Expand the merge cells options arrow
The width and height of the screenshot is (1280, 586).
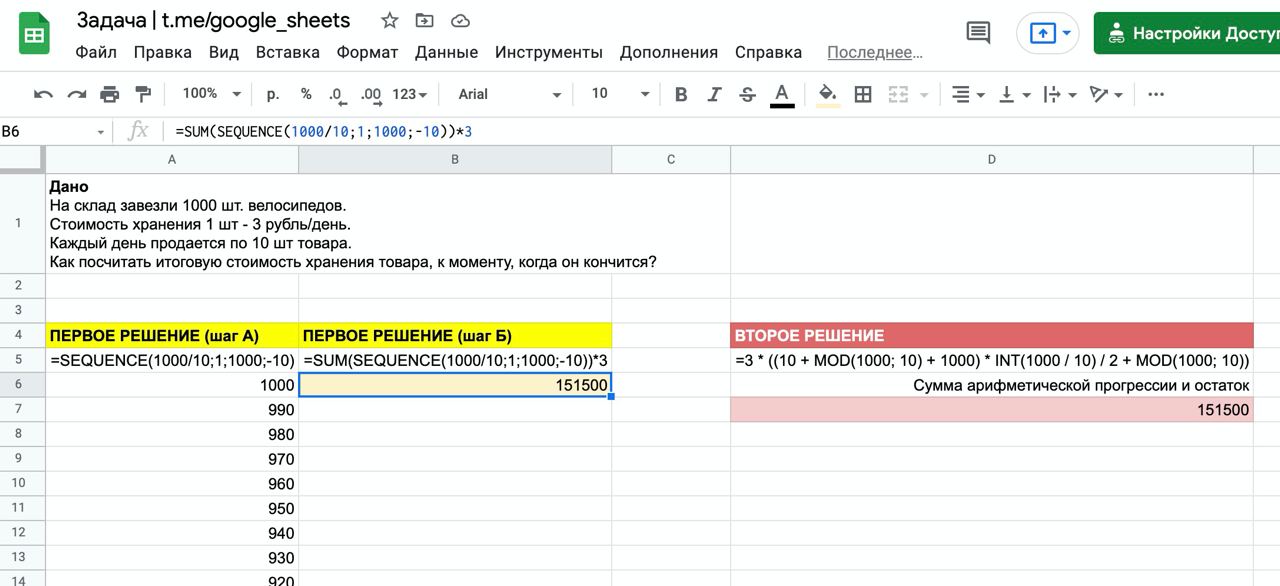tap(923, 95)
